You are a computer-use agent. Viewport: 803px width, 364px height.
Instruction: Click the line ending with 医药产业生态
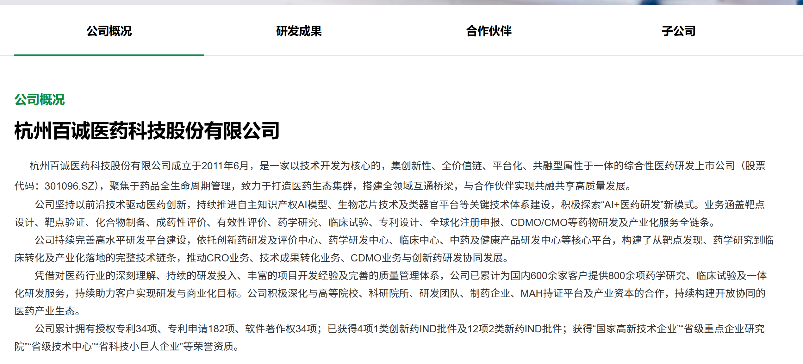(47, 311)
